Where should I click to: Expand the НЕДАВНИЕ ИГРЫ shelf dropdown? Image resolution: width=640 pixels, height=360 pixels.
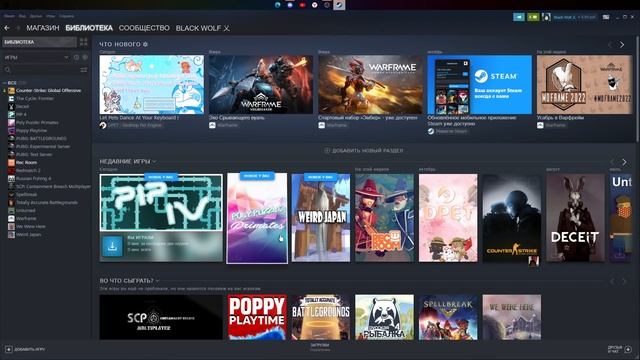[x=154, y=162]
